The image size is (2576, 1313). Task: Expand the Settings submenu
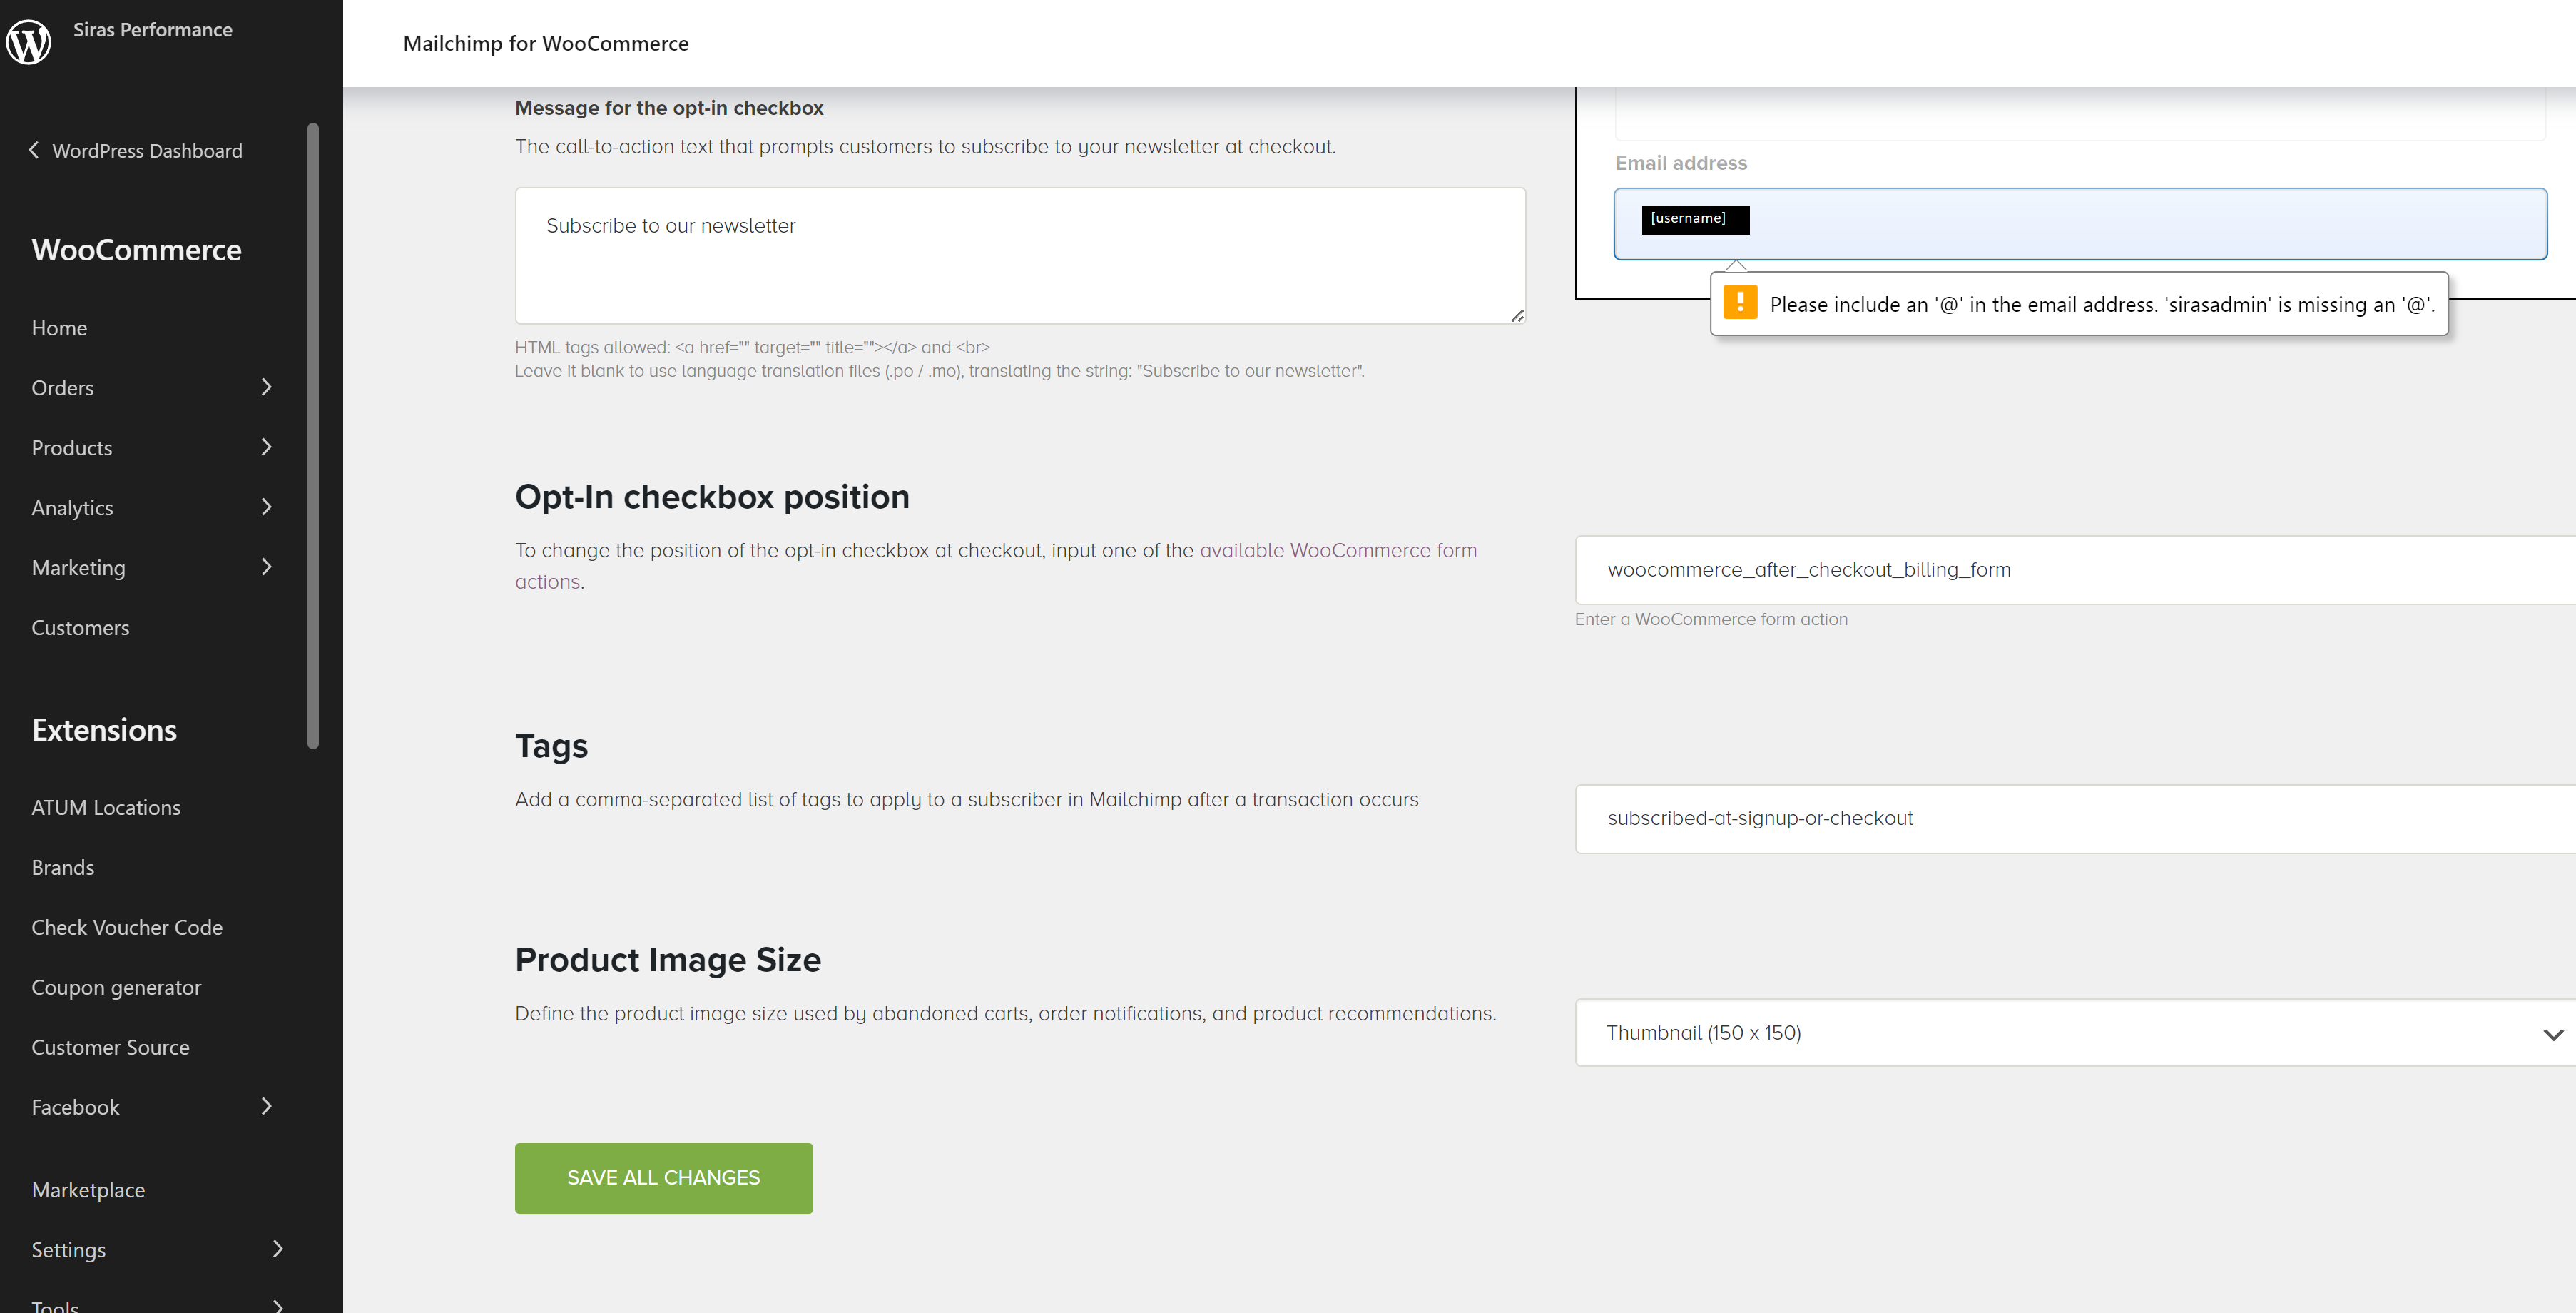277,1249
